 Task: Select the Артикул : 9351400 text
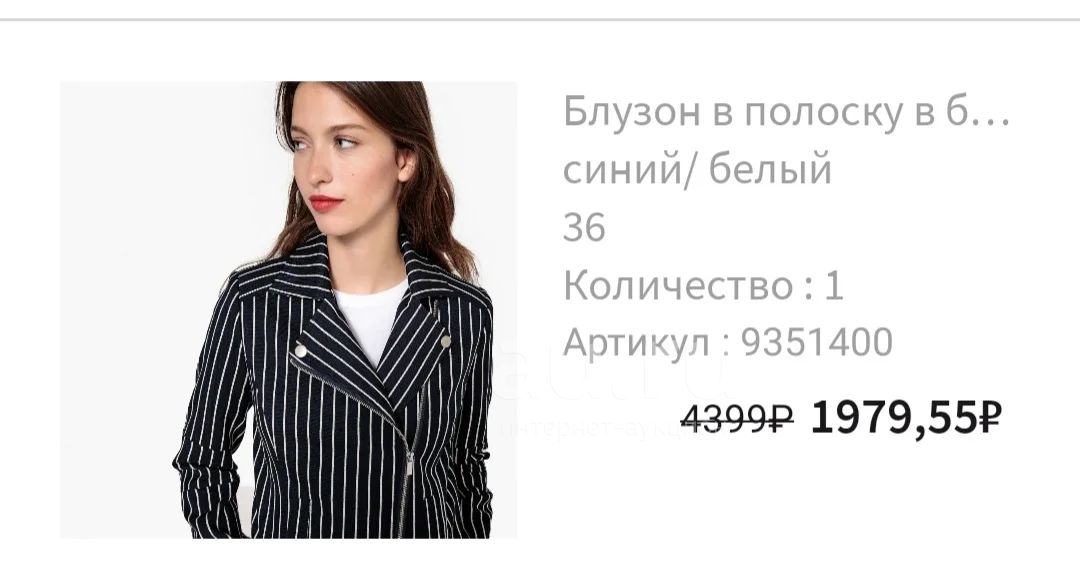728,342
